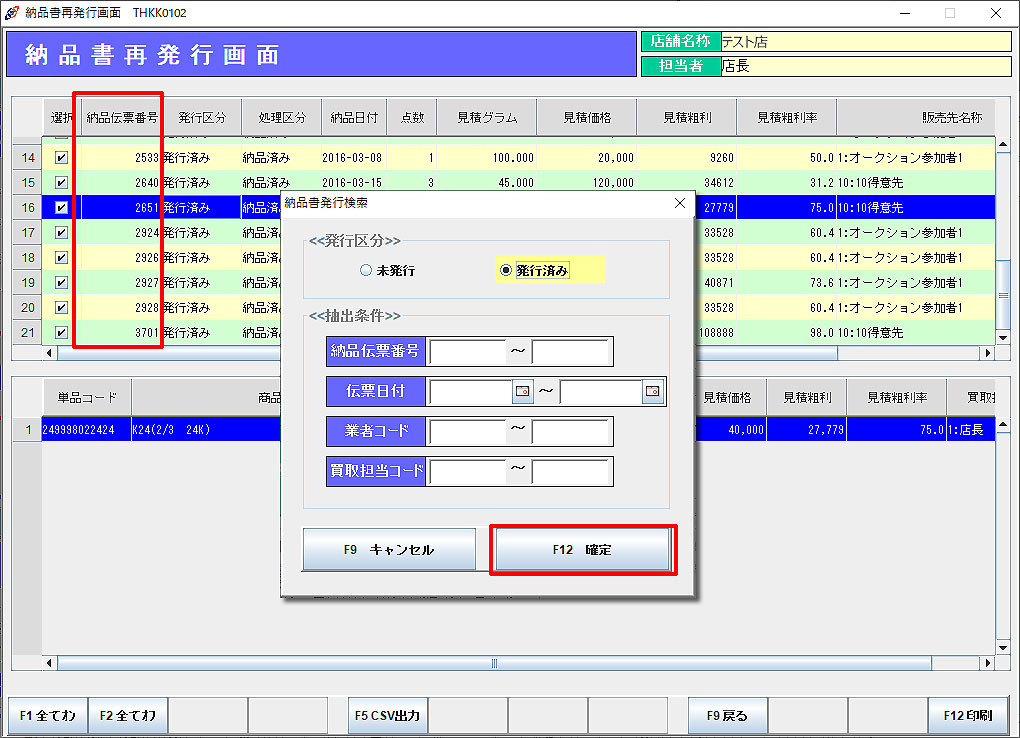The height and width of the screenshot is (738, 1020).
Task: Click the upper table's vertical scrollbar thumb
Action: coord(1003,296)
